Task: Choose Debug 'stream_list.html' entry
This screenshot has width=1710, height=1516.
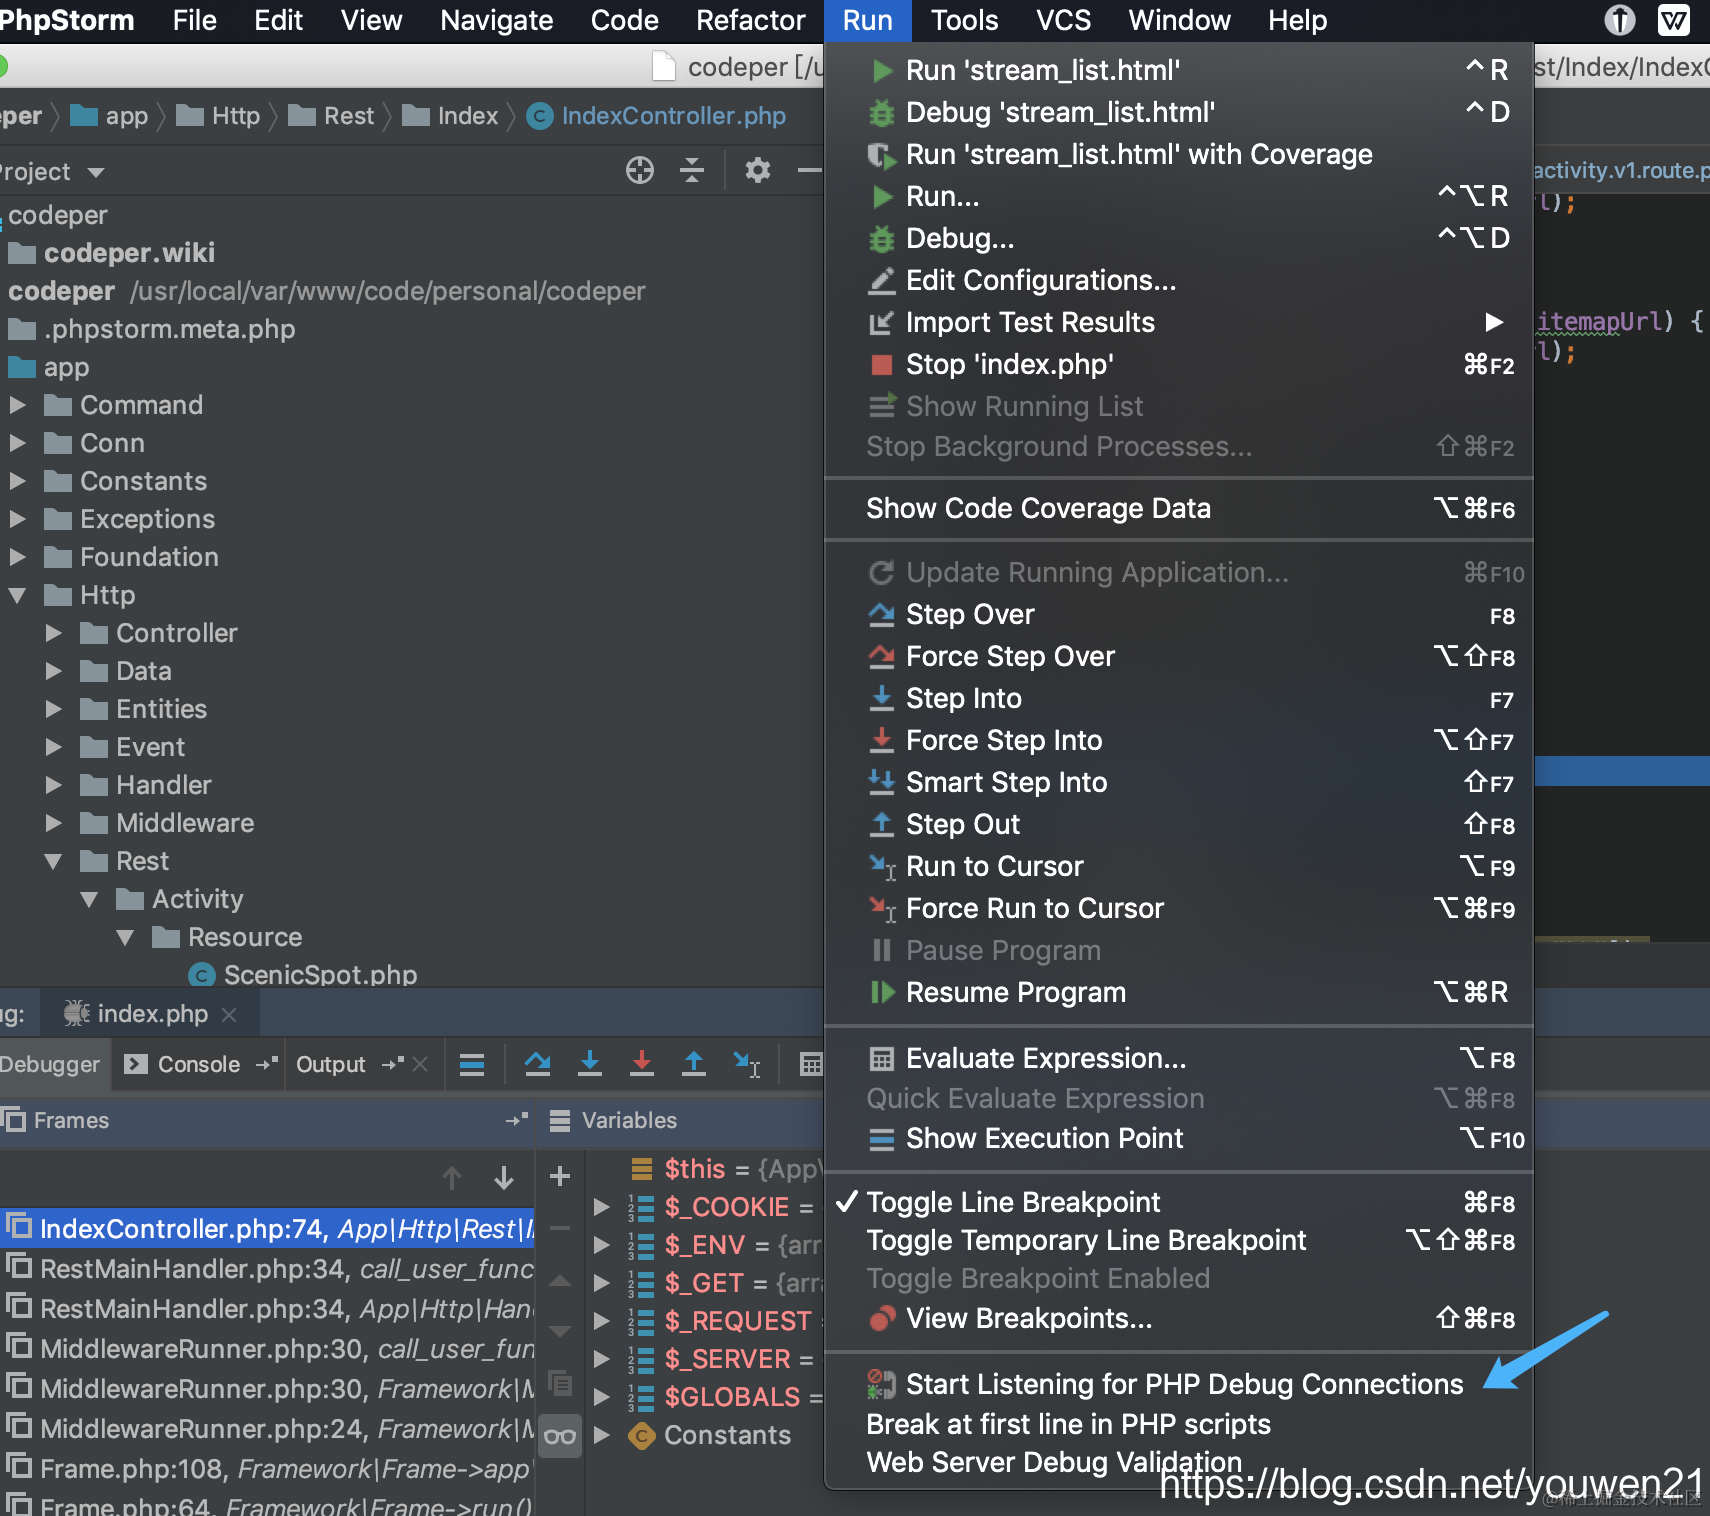Action: click(1178, 112)
